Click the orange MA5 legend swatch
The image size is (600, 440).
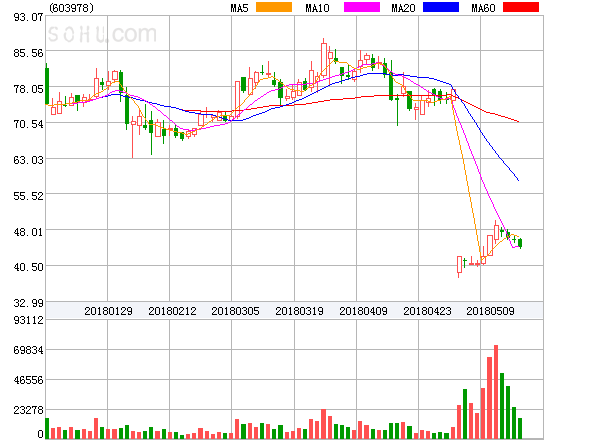click(274, 7)
